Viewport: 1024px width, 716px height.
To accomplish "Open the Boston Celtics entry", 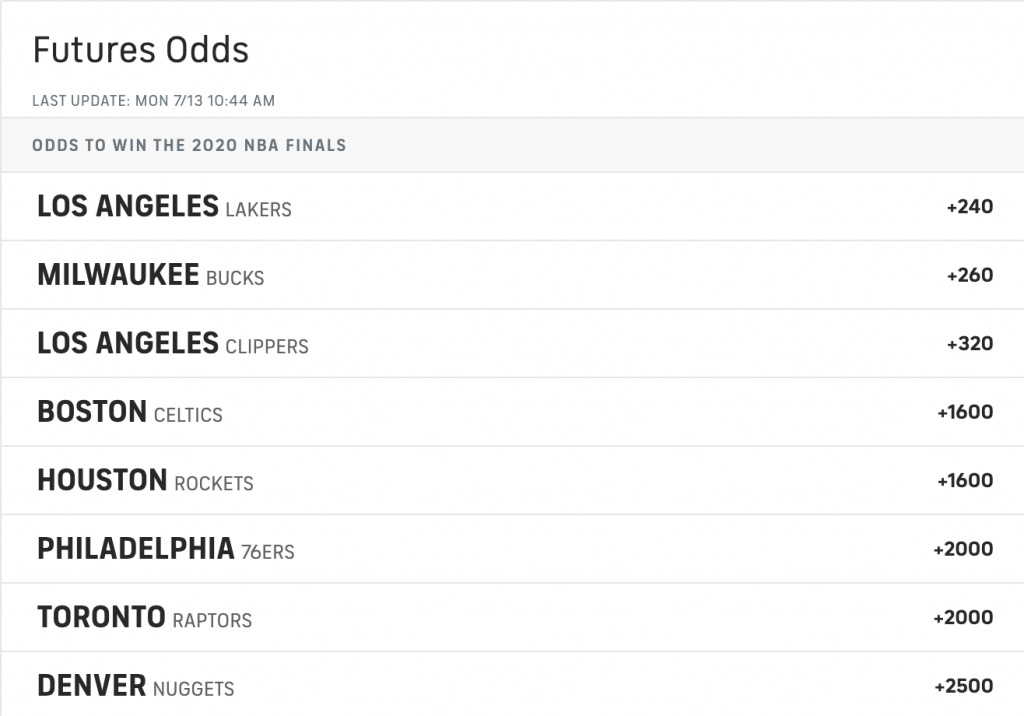I will tap(512, 412).
